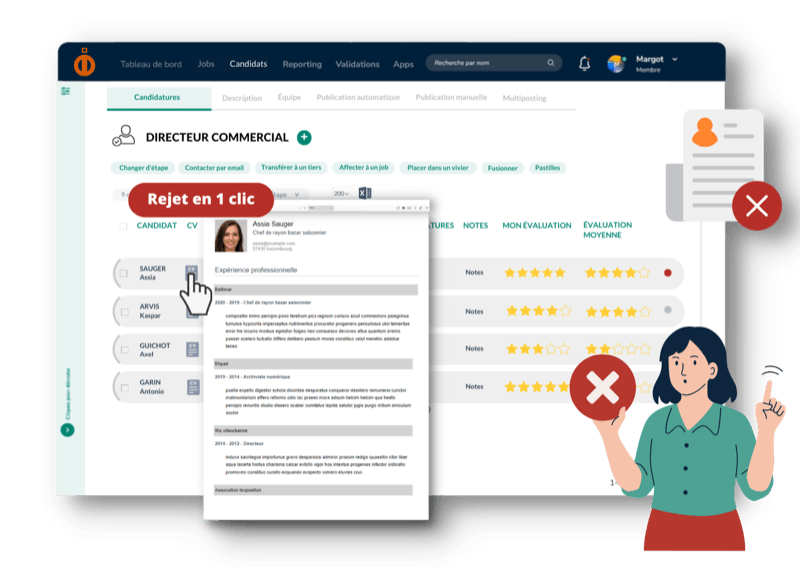Set my evaluation stars for Sauger
Viewport: 800px width, 567px height.
[535, 273]
